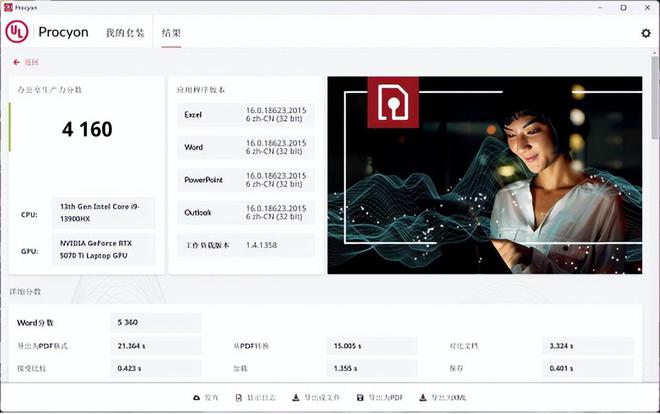Close the Procyon window
This screenshot has width=660, height=414.
tap(648, 8)
